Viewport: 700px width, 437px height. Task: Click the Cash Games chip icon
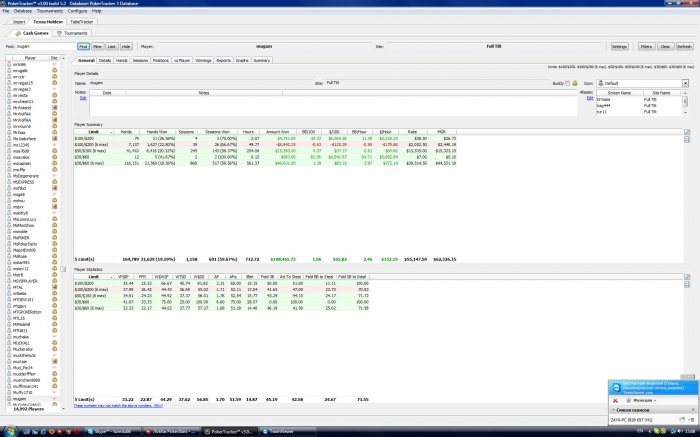(x=18, y=33)
